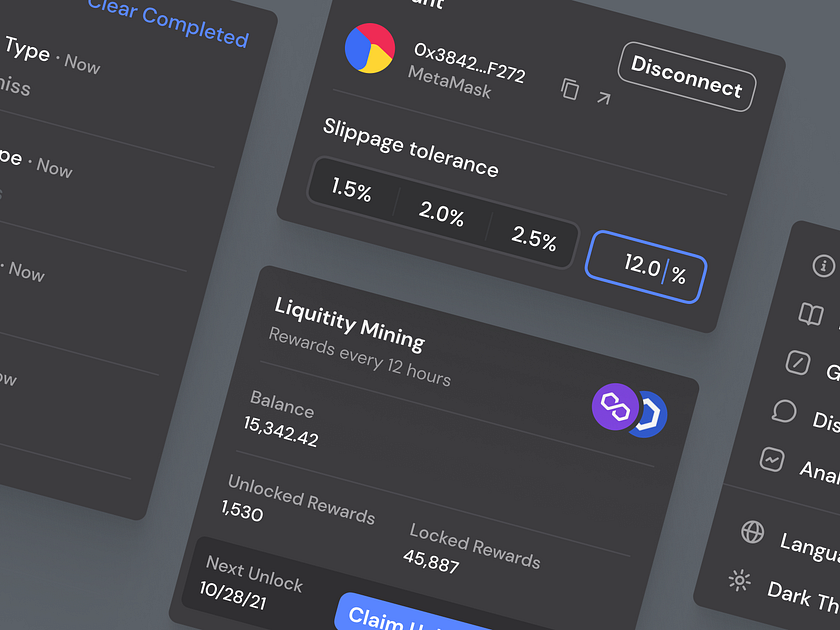Open Discord via the chat bubble icon
The height and width of the screenshot is (630, 840).
[785, 411]
